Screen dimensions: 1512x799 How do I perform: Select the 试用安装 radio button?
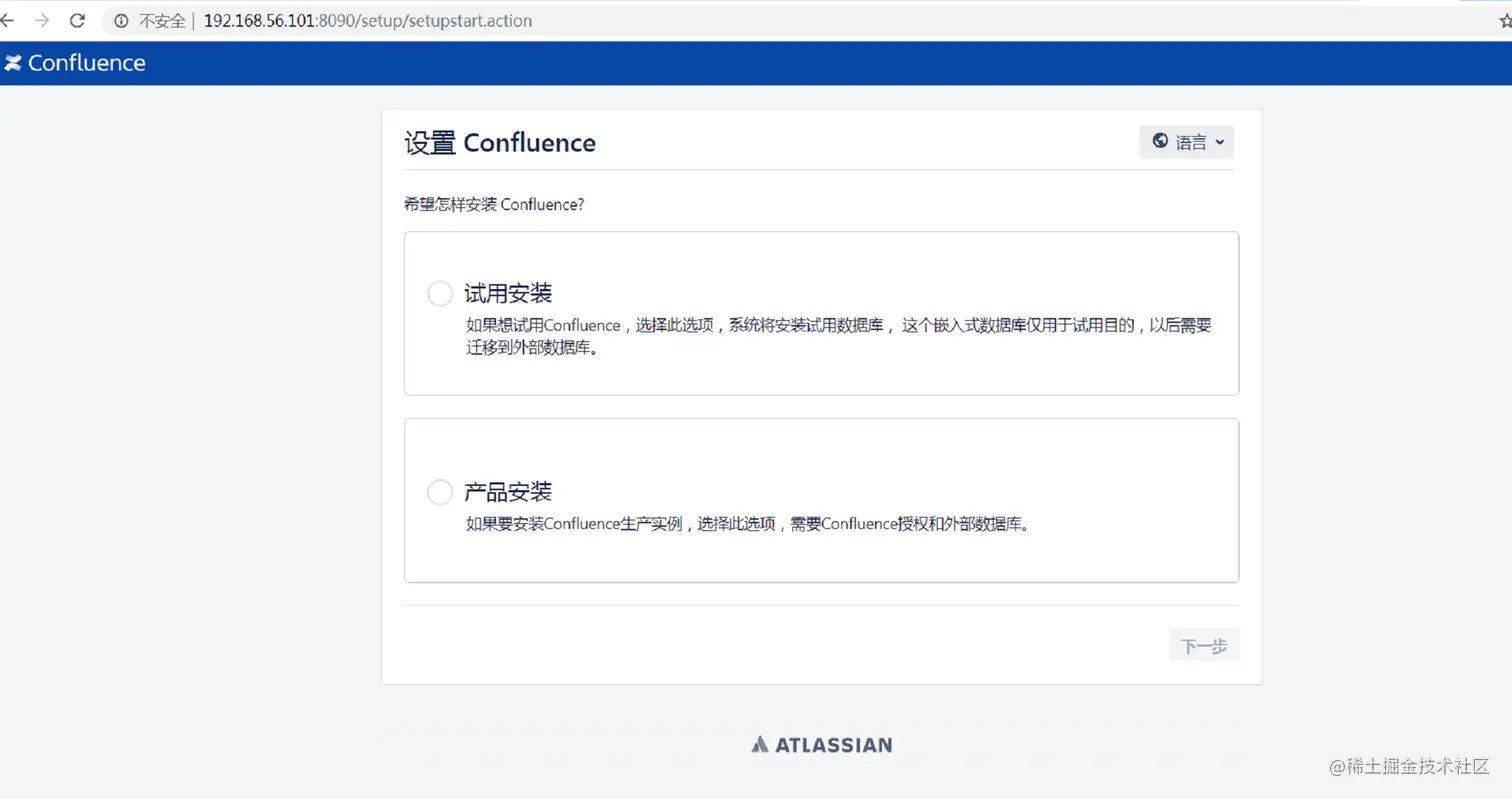coord(440,294)
